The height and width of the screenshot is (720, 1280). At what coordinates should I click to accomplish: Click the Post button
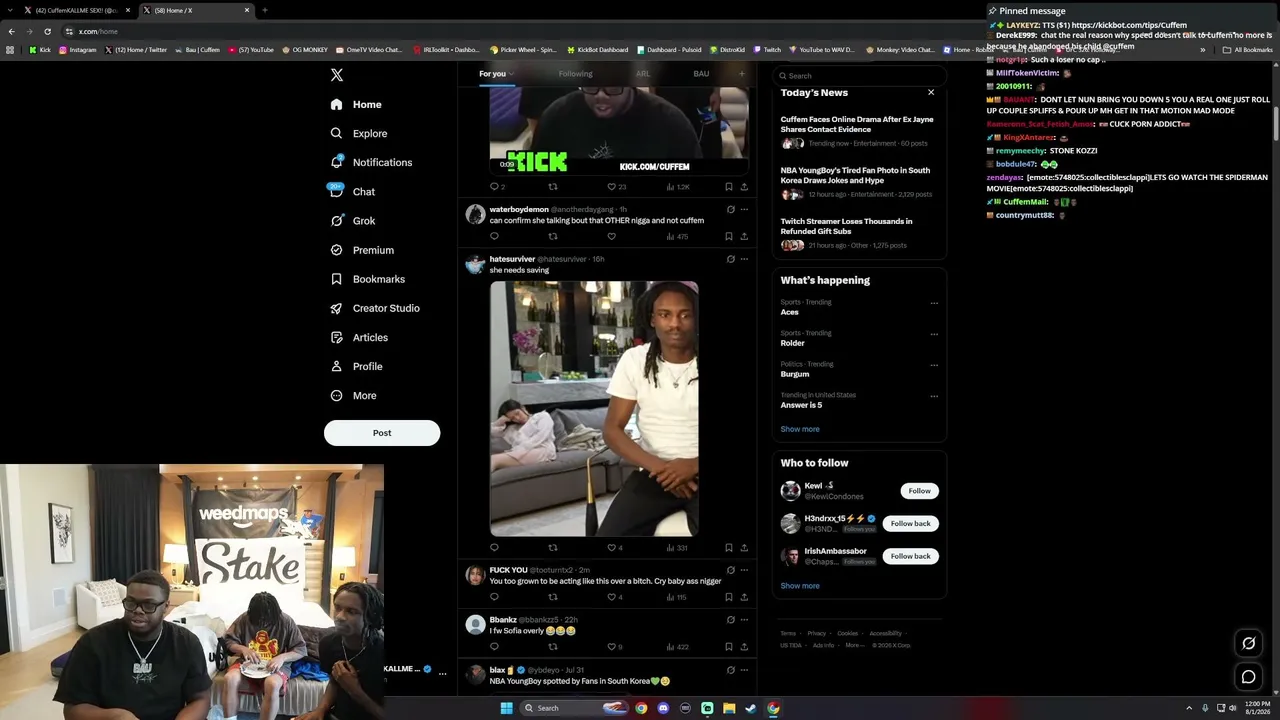pos(382,433)
